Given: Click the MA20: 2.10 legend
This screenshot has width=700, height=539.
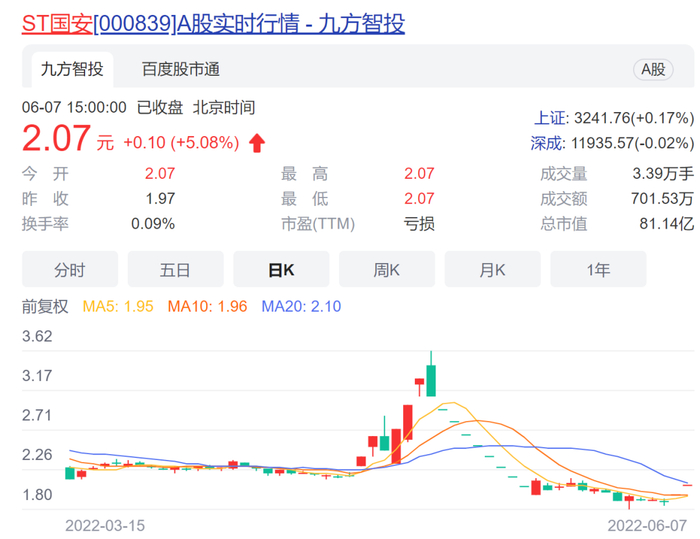Looking at the screenshot, I should click(x=301, y=306).
